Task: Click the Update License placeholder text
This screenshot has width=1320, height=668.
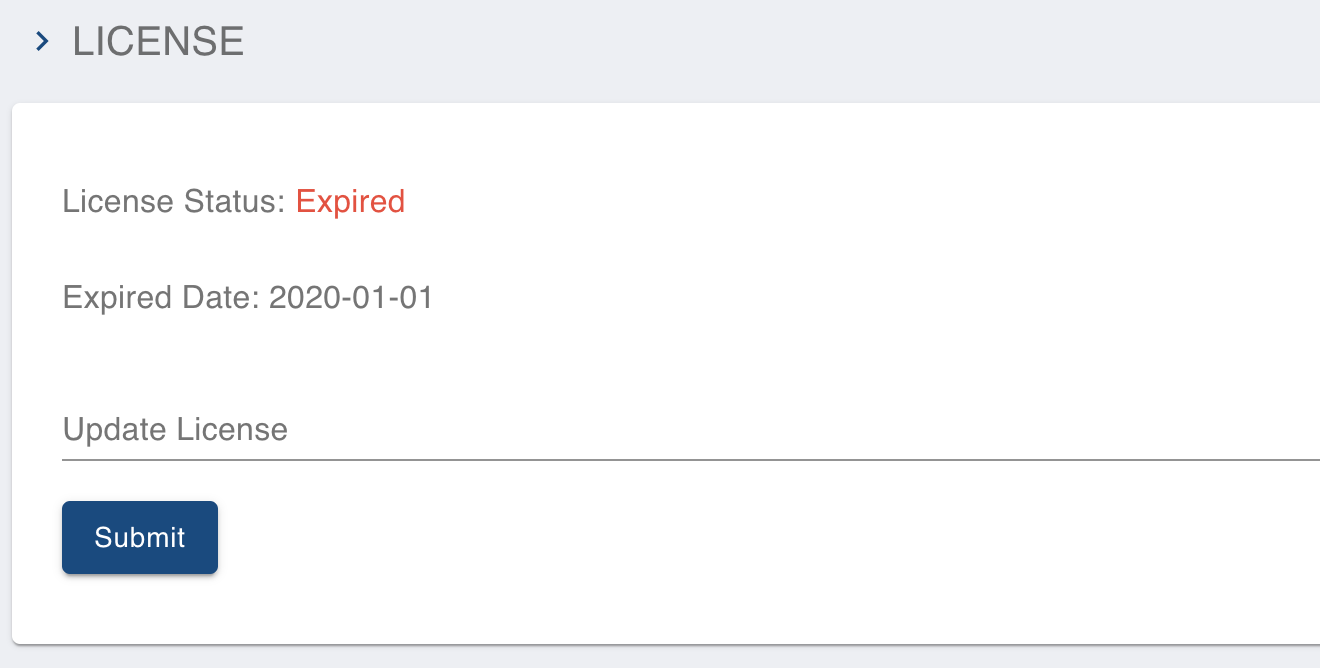Action: (175, 430)
